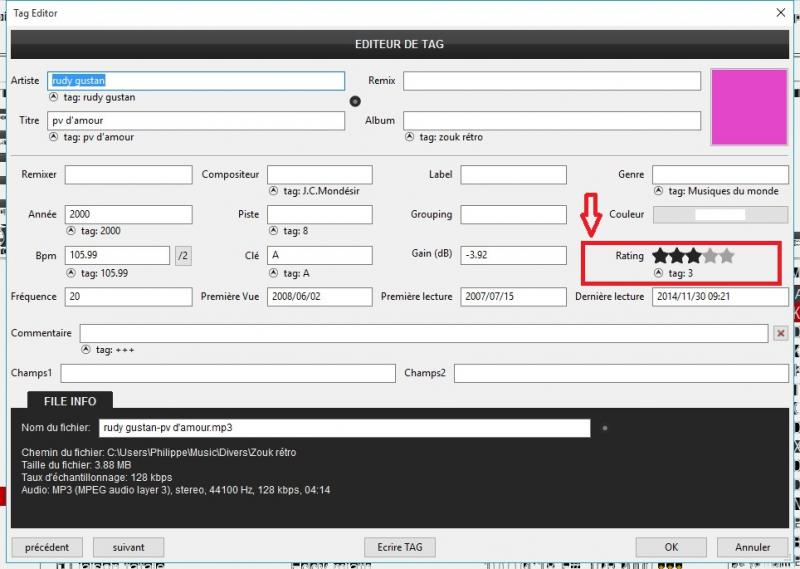
Task: Click the pink cover art thumbnail
Action: click(747, 105)
